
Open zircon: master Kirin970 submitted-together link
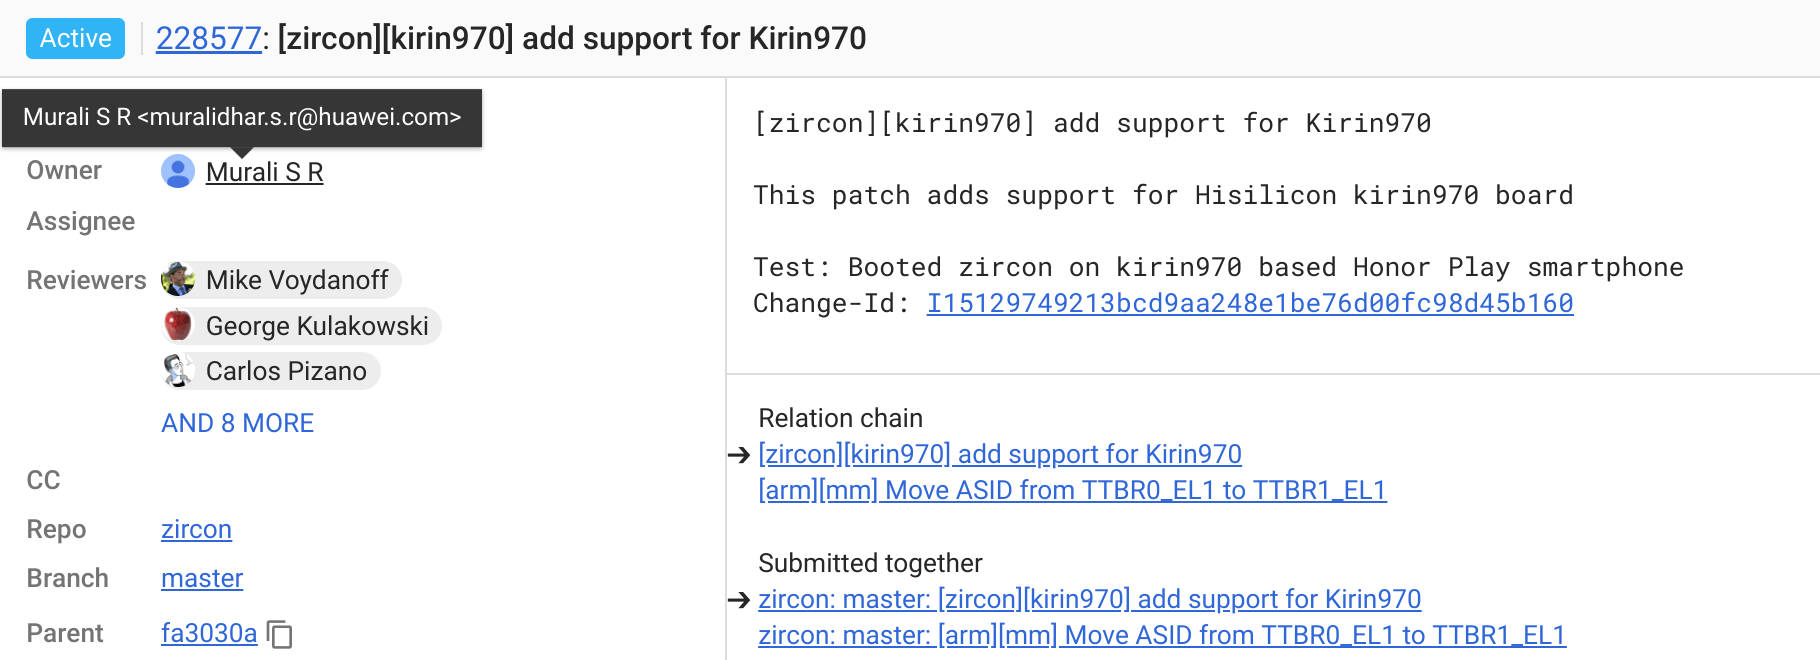coord(1089,599)
